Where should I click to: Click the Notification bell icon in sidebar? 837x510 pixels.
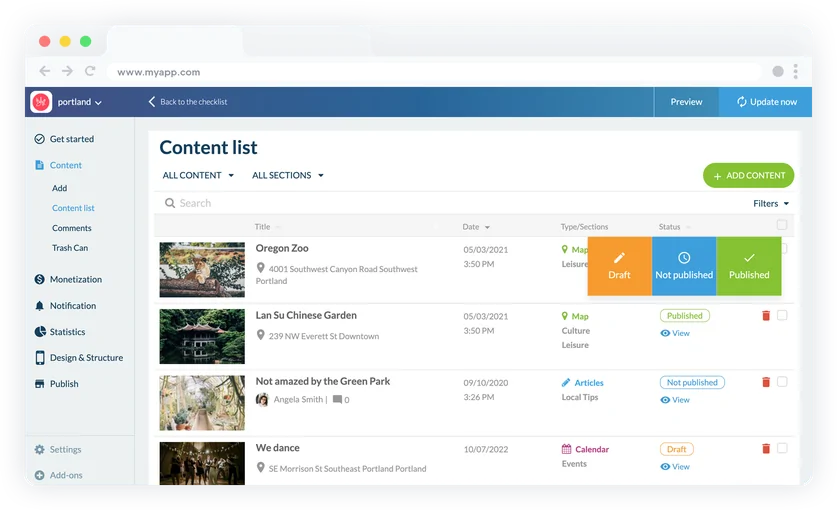click(x=40, y=306)
